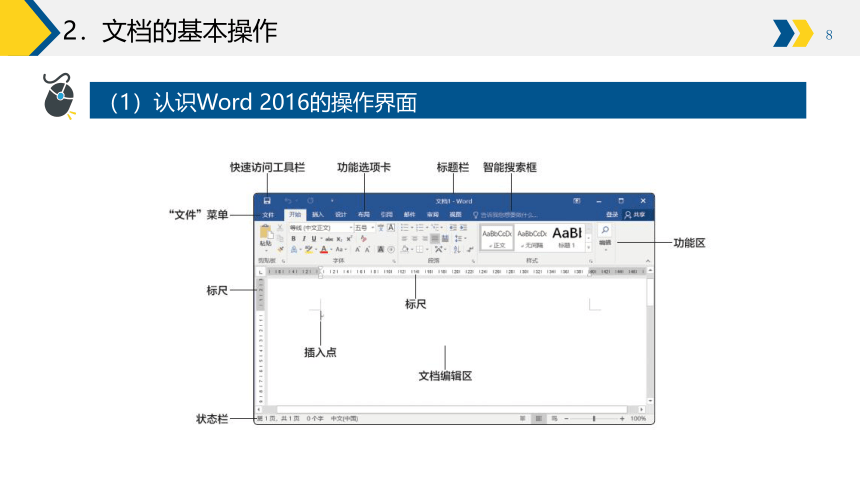Click the 编辑 (Editing) search icon
This screenshot has width=860, height=484.
point(605,230)
